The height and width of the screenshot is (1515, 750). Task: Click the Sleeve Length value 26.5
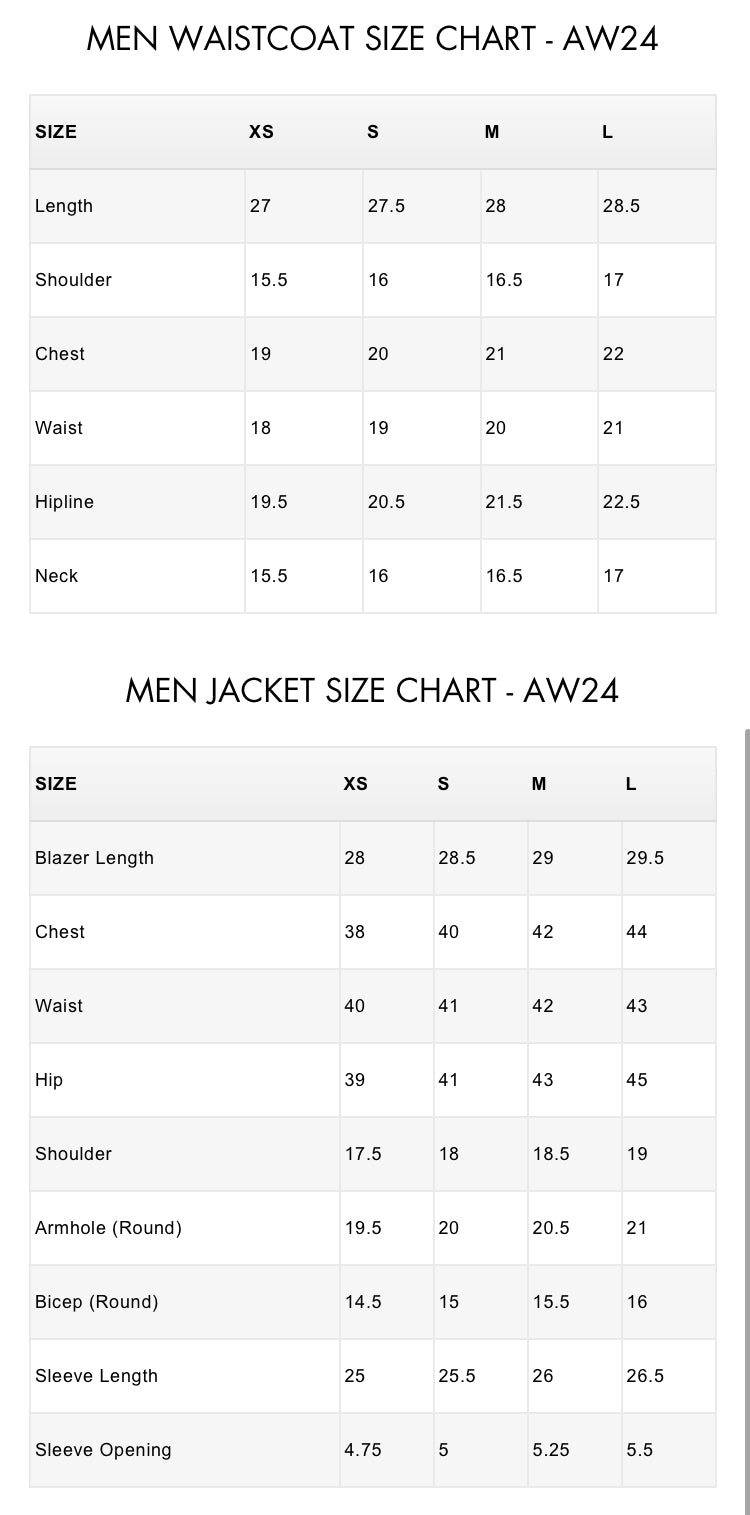coord(645,1376)
